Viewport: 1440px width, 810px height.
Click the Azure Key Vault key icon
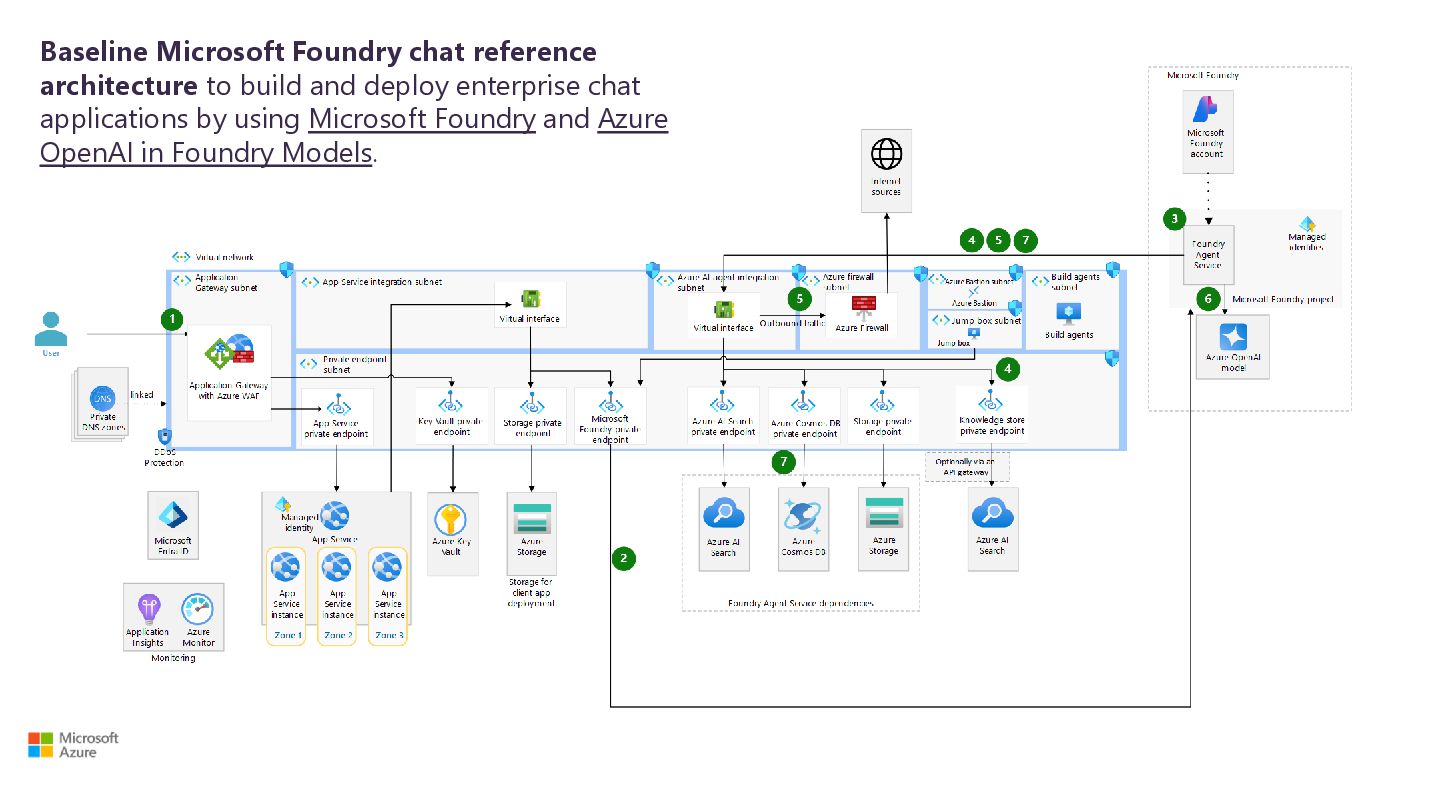tap(450, 520)
